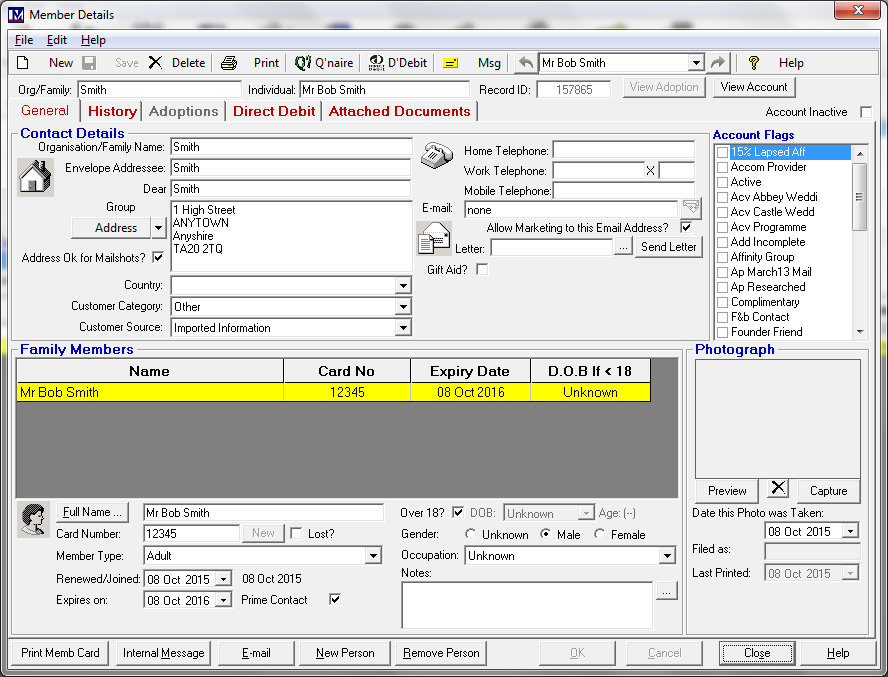Expand the Customer Category dropdown
This screenshot has height=677, width=888.
click(403, 307)
